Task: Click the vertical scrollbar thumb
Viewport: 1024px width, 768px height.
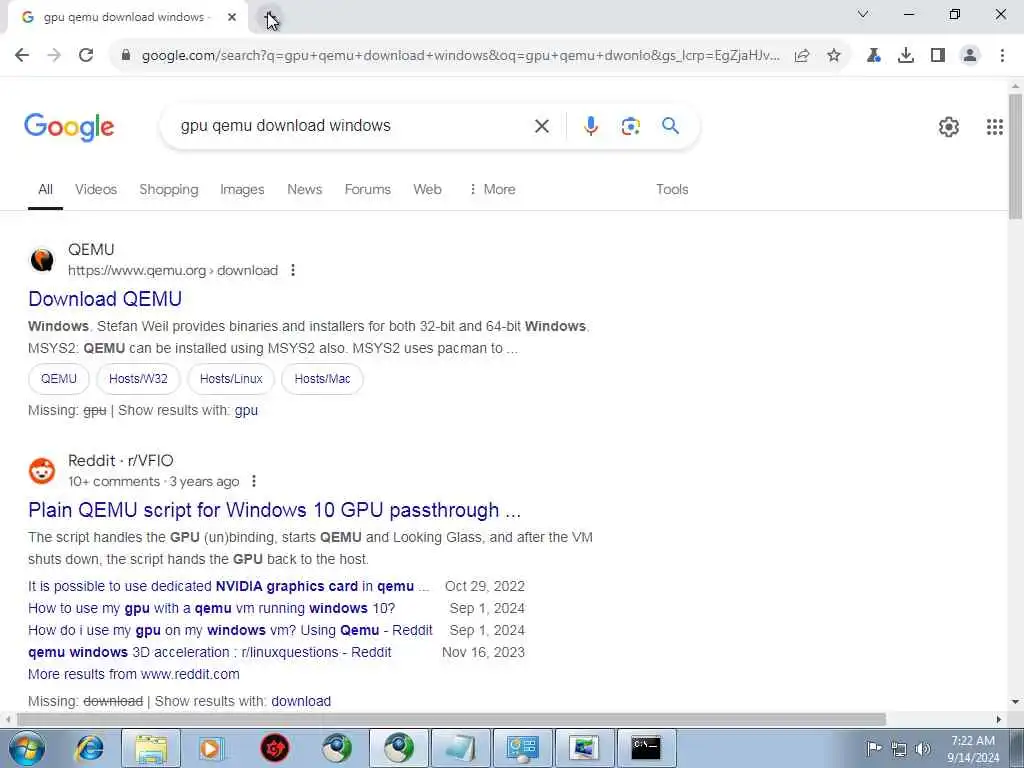Action: click(1015, 157)
